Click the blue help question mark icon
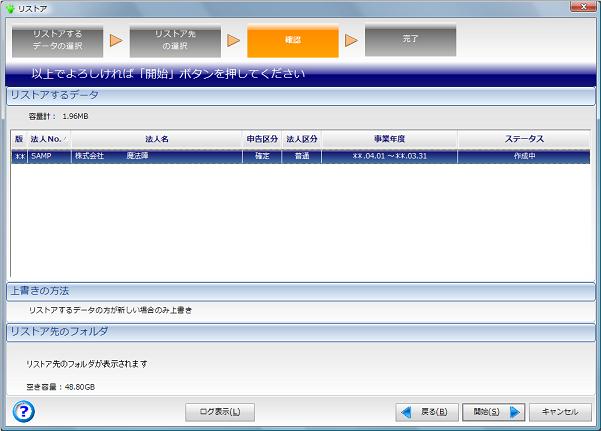601x431 pixels. 23,411
